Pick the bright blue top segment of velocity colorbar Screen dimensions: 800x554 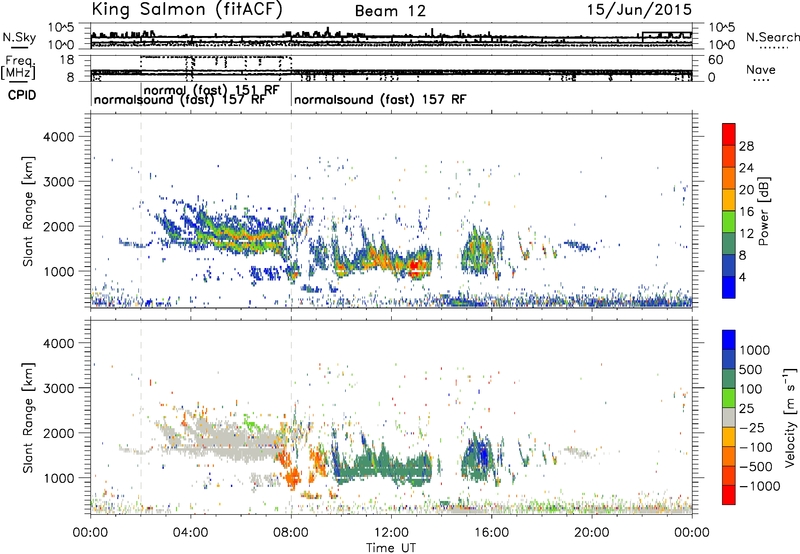729,340
